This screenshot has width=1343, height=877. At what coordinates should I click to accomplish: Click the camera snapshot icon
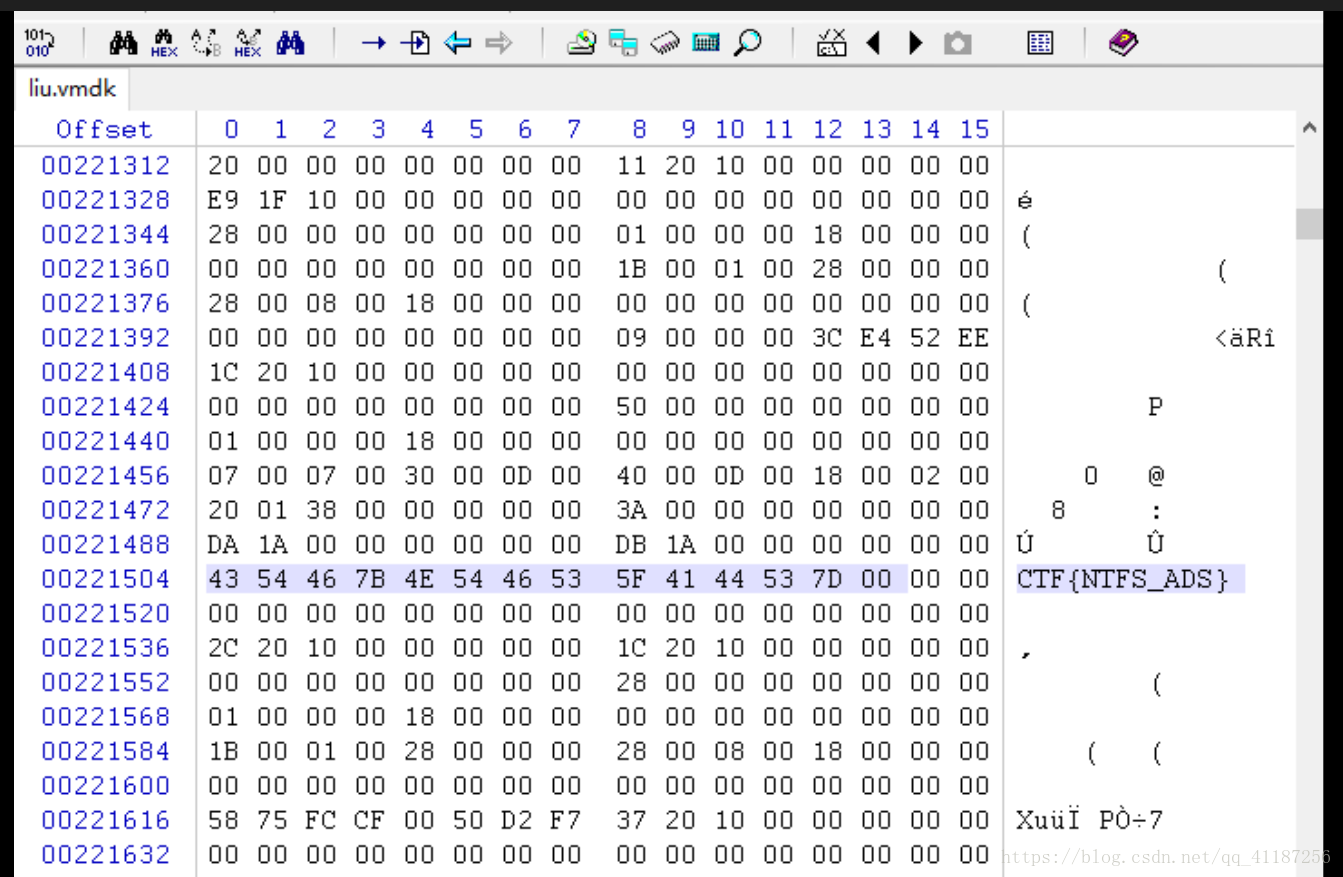(x=957, y=43)
